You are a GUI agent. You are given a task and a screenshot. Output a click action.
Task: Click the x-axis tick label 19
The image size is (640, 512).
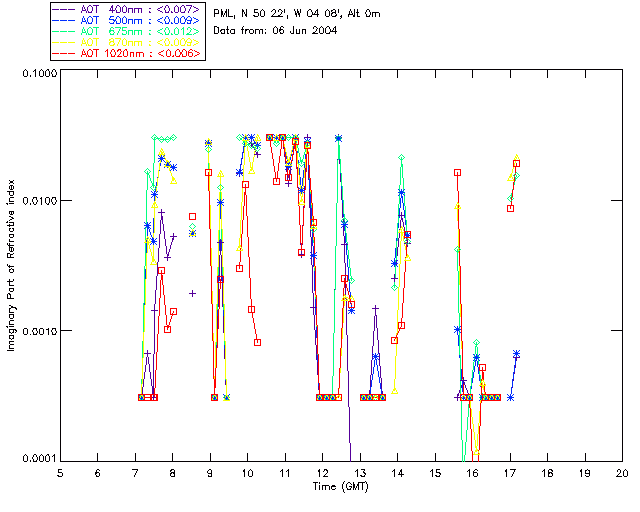click(x=585, y=473)
